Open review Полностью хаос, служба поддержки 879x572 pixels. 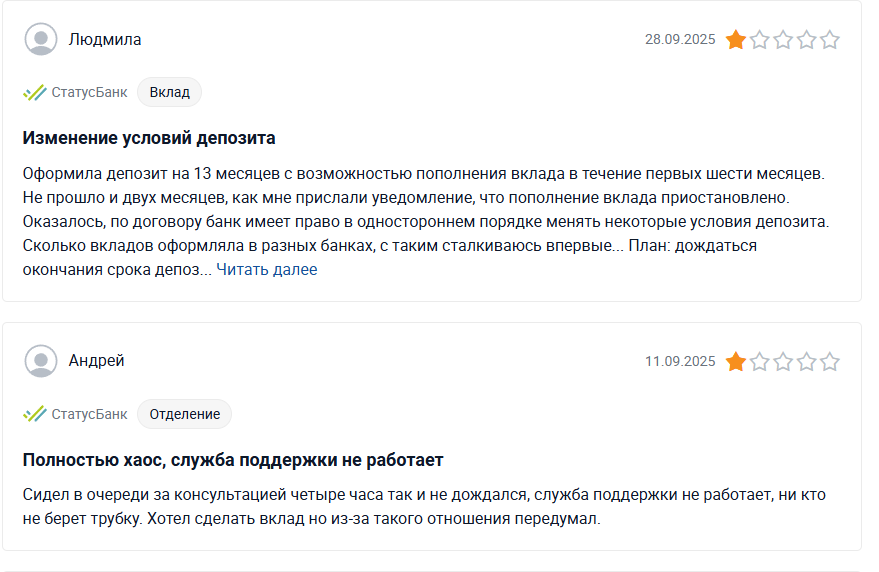pyautogui.click(x=233, y=460)
